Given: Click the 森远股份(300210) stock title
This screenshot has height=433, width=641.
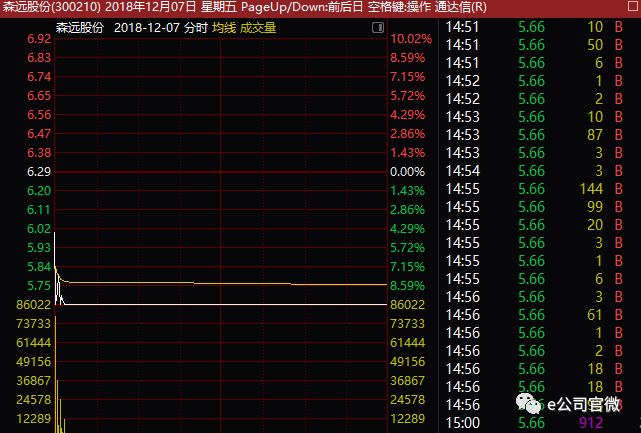Looking at the screenshot, I should pos(50,8).
